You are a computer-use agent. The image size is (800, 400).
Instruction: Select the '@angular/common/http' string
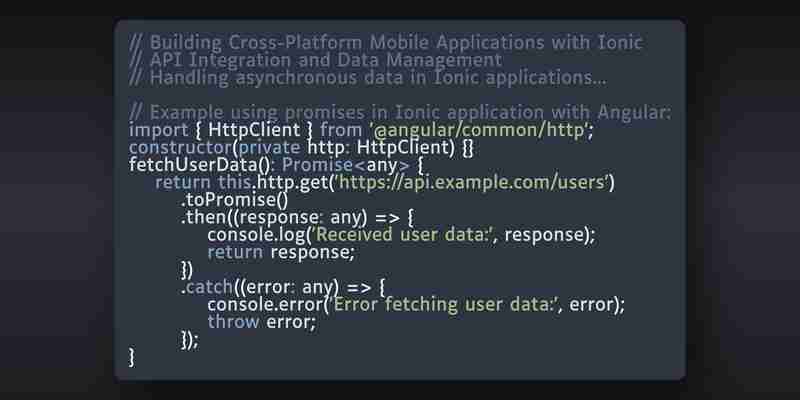[x=479, y=130]
